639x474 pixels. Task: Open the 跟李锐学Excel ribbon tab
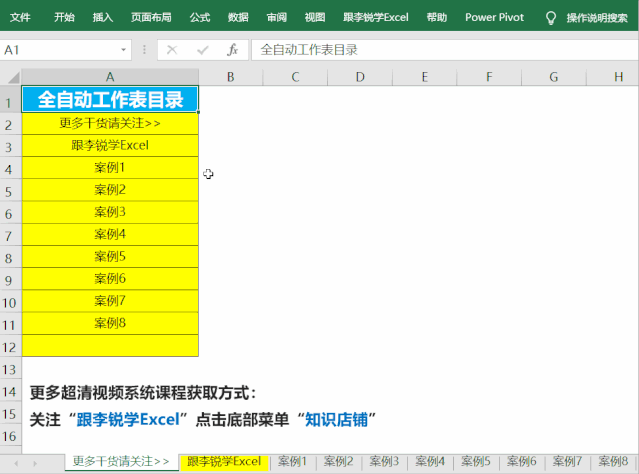(376, 17)
